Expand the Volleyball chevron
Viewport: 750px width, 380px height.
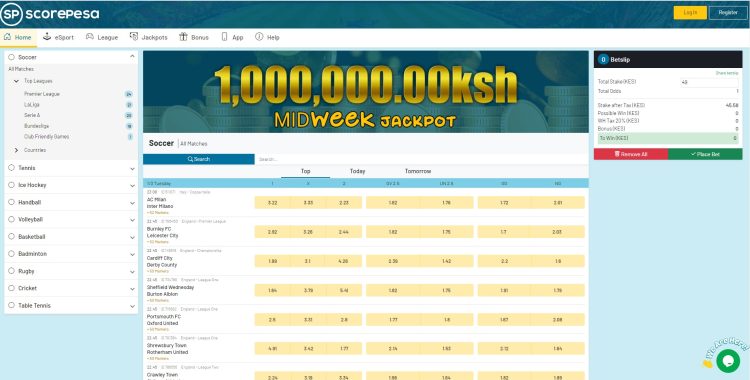(x=132, y=220)
